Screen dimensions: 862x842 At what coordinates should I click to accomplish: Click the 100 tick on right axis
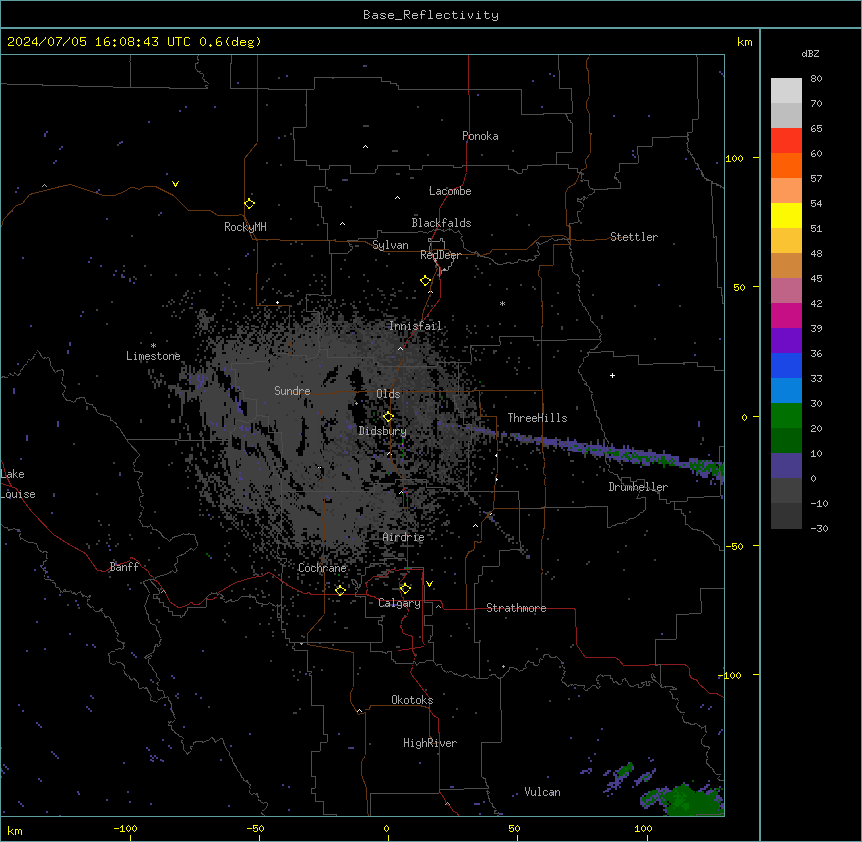coord(734,158)
